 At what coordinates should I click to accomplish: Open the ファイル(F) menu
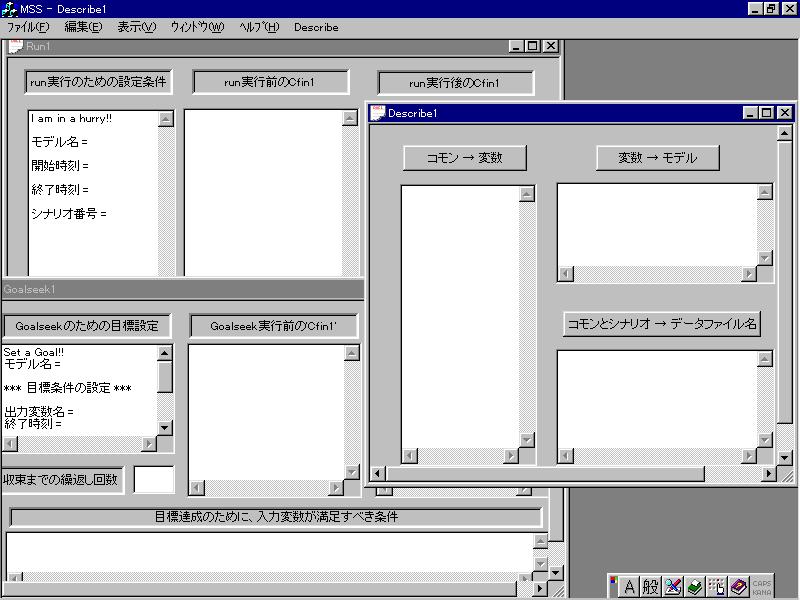[x=27, y=27]
